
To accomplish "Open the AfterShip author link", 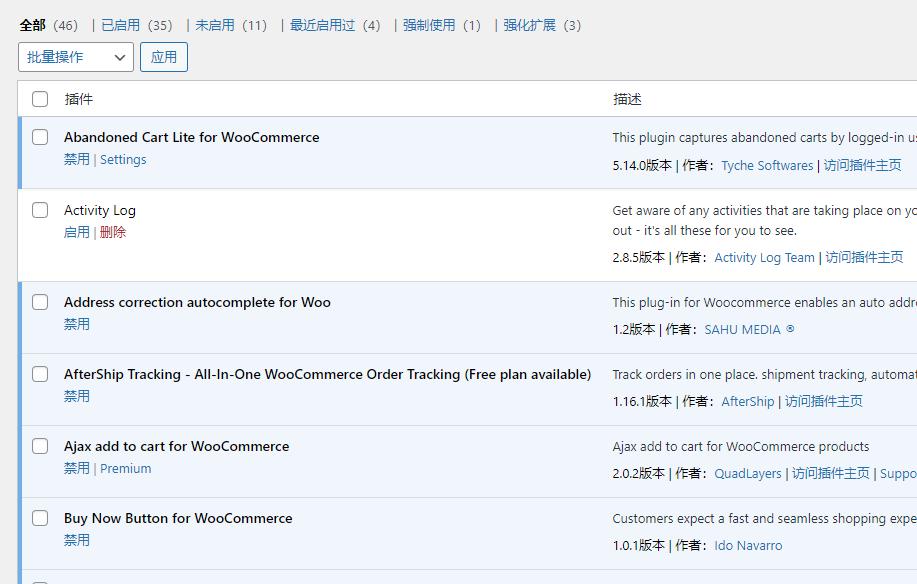I will [747, 401].
